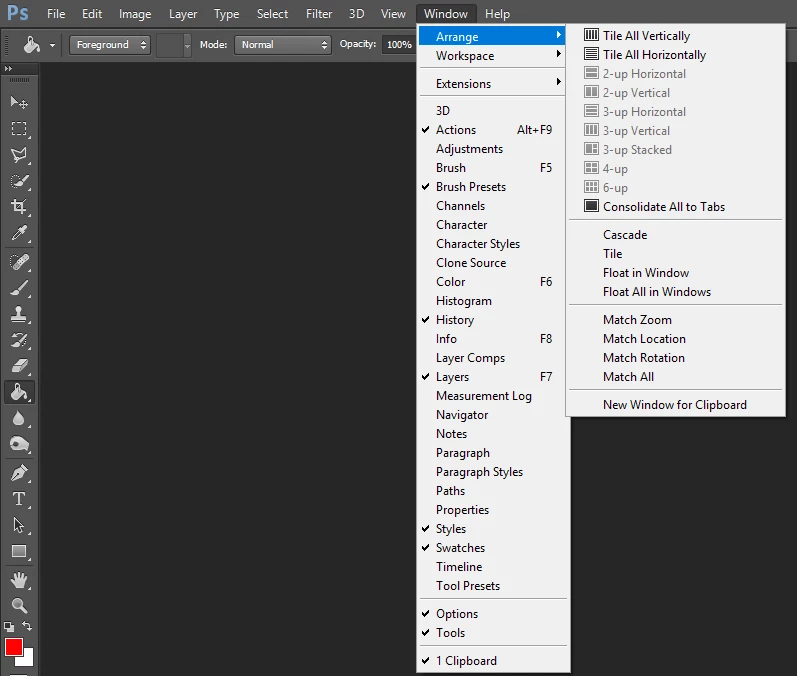Open the Help menu
This screenshot has width=797, height=676.
point(497,14)
